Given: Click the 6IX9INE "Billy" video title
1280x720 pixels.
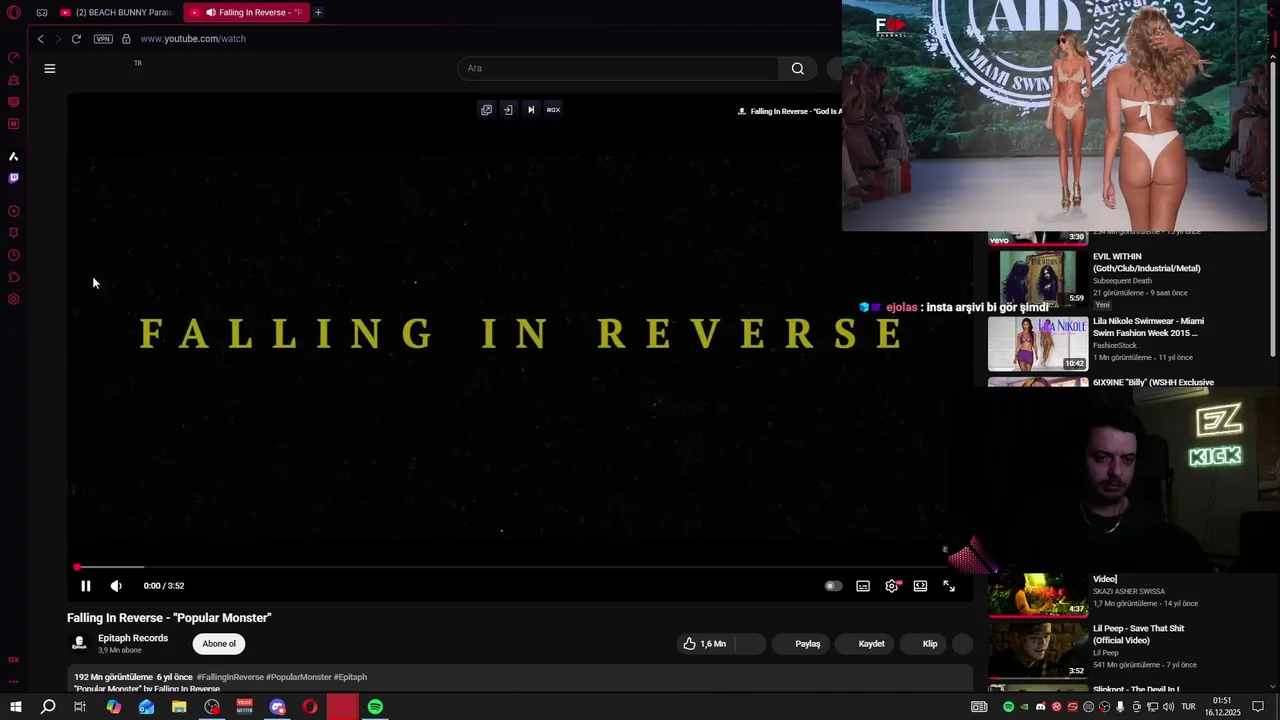Looking at the screenshot, I should pos(1153,382).
